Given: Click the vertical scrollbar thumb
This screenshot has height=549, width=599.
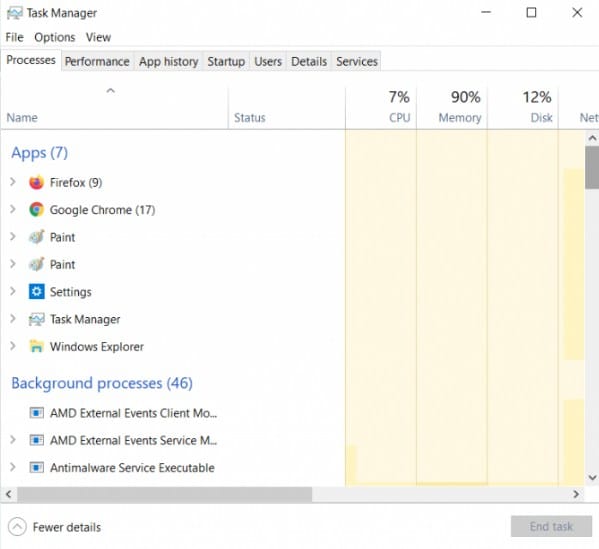Looking at the screenshot, I should (592, 167).
